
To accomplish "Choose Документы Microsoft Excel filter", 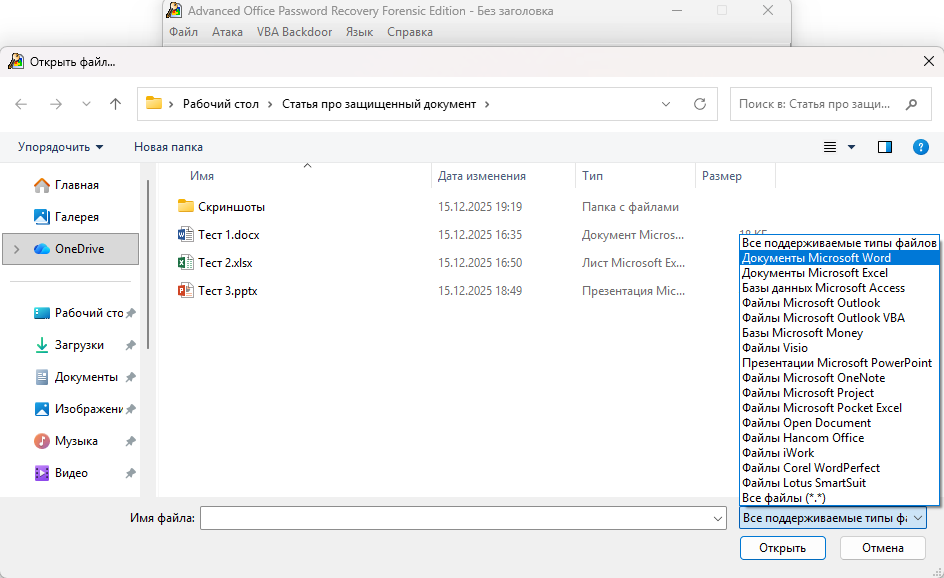I will pyautogui.click(x=839, y=273).
